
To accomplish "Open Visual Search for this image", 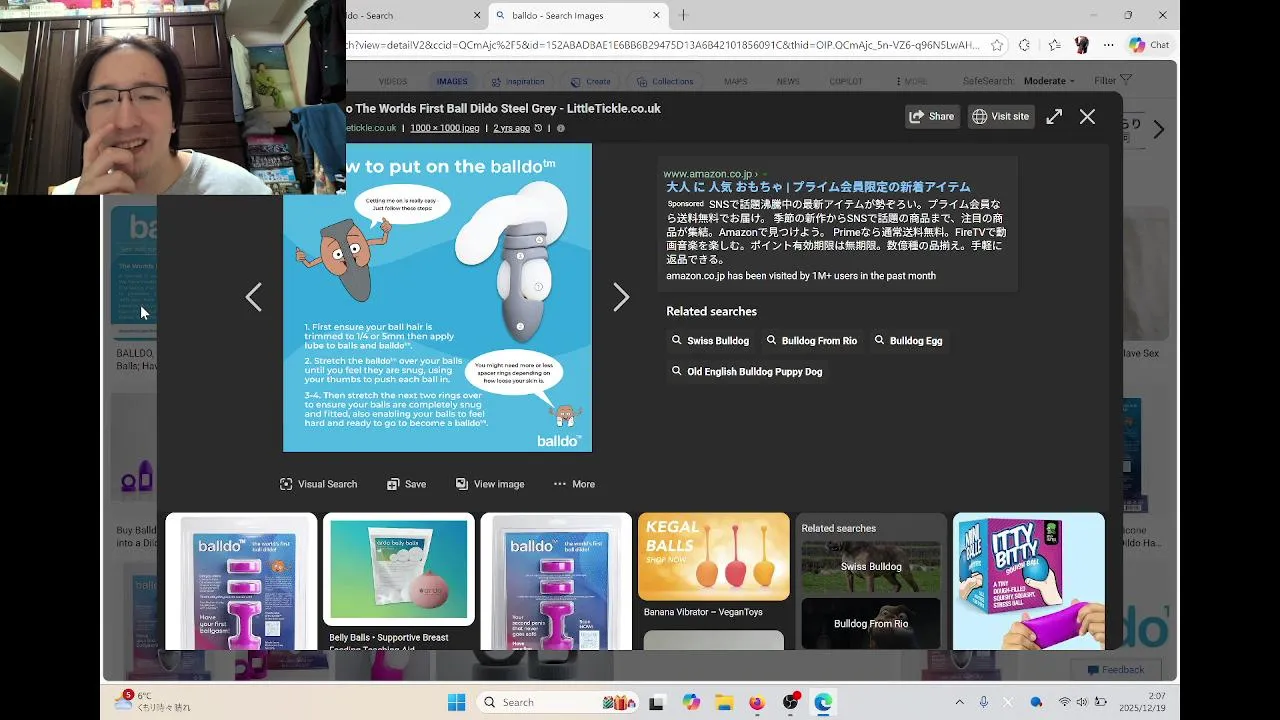I will (x=318, y=484).
